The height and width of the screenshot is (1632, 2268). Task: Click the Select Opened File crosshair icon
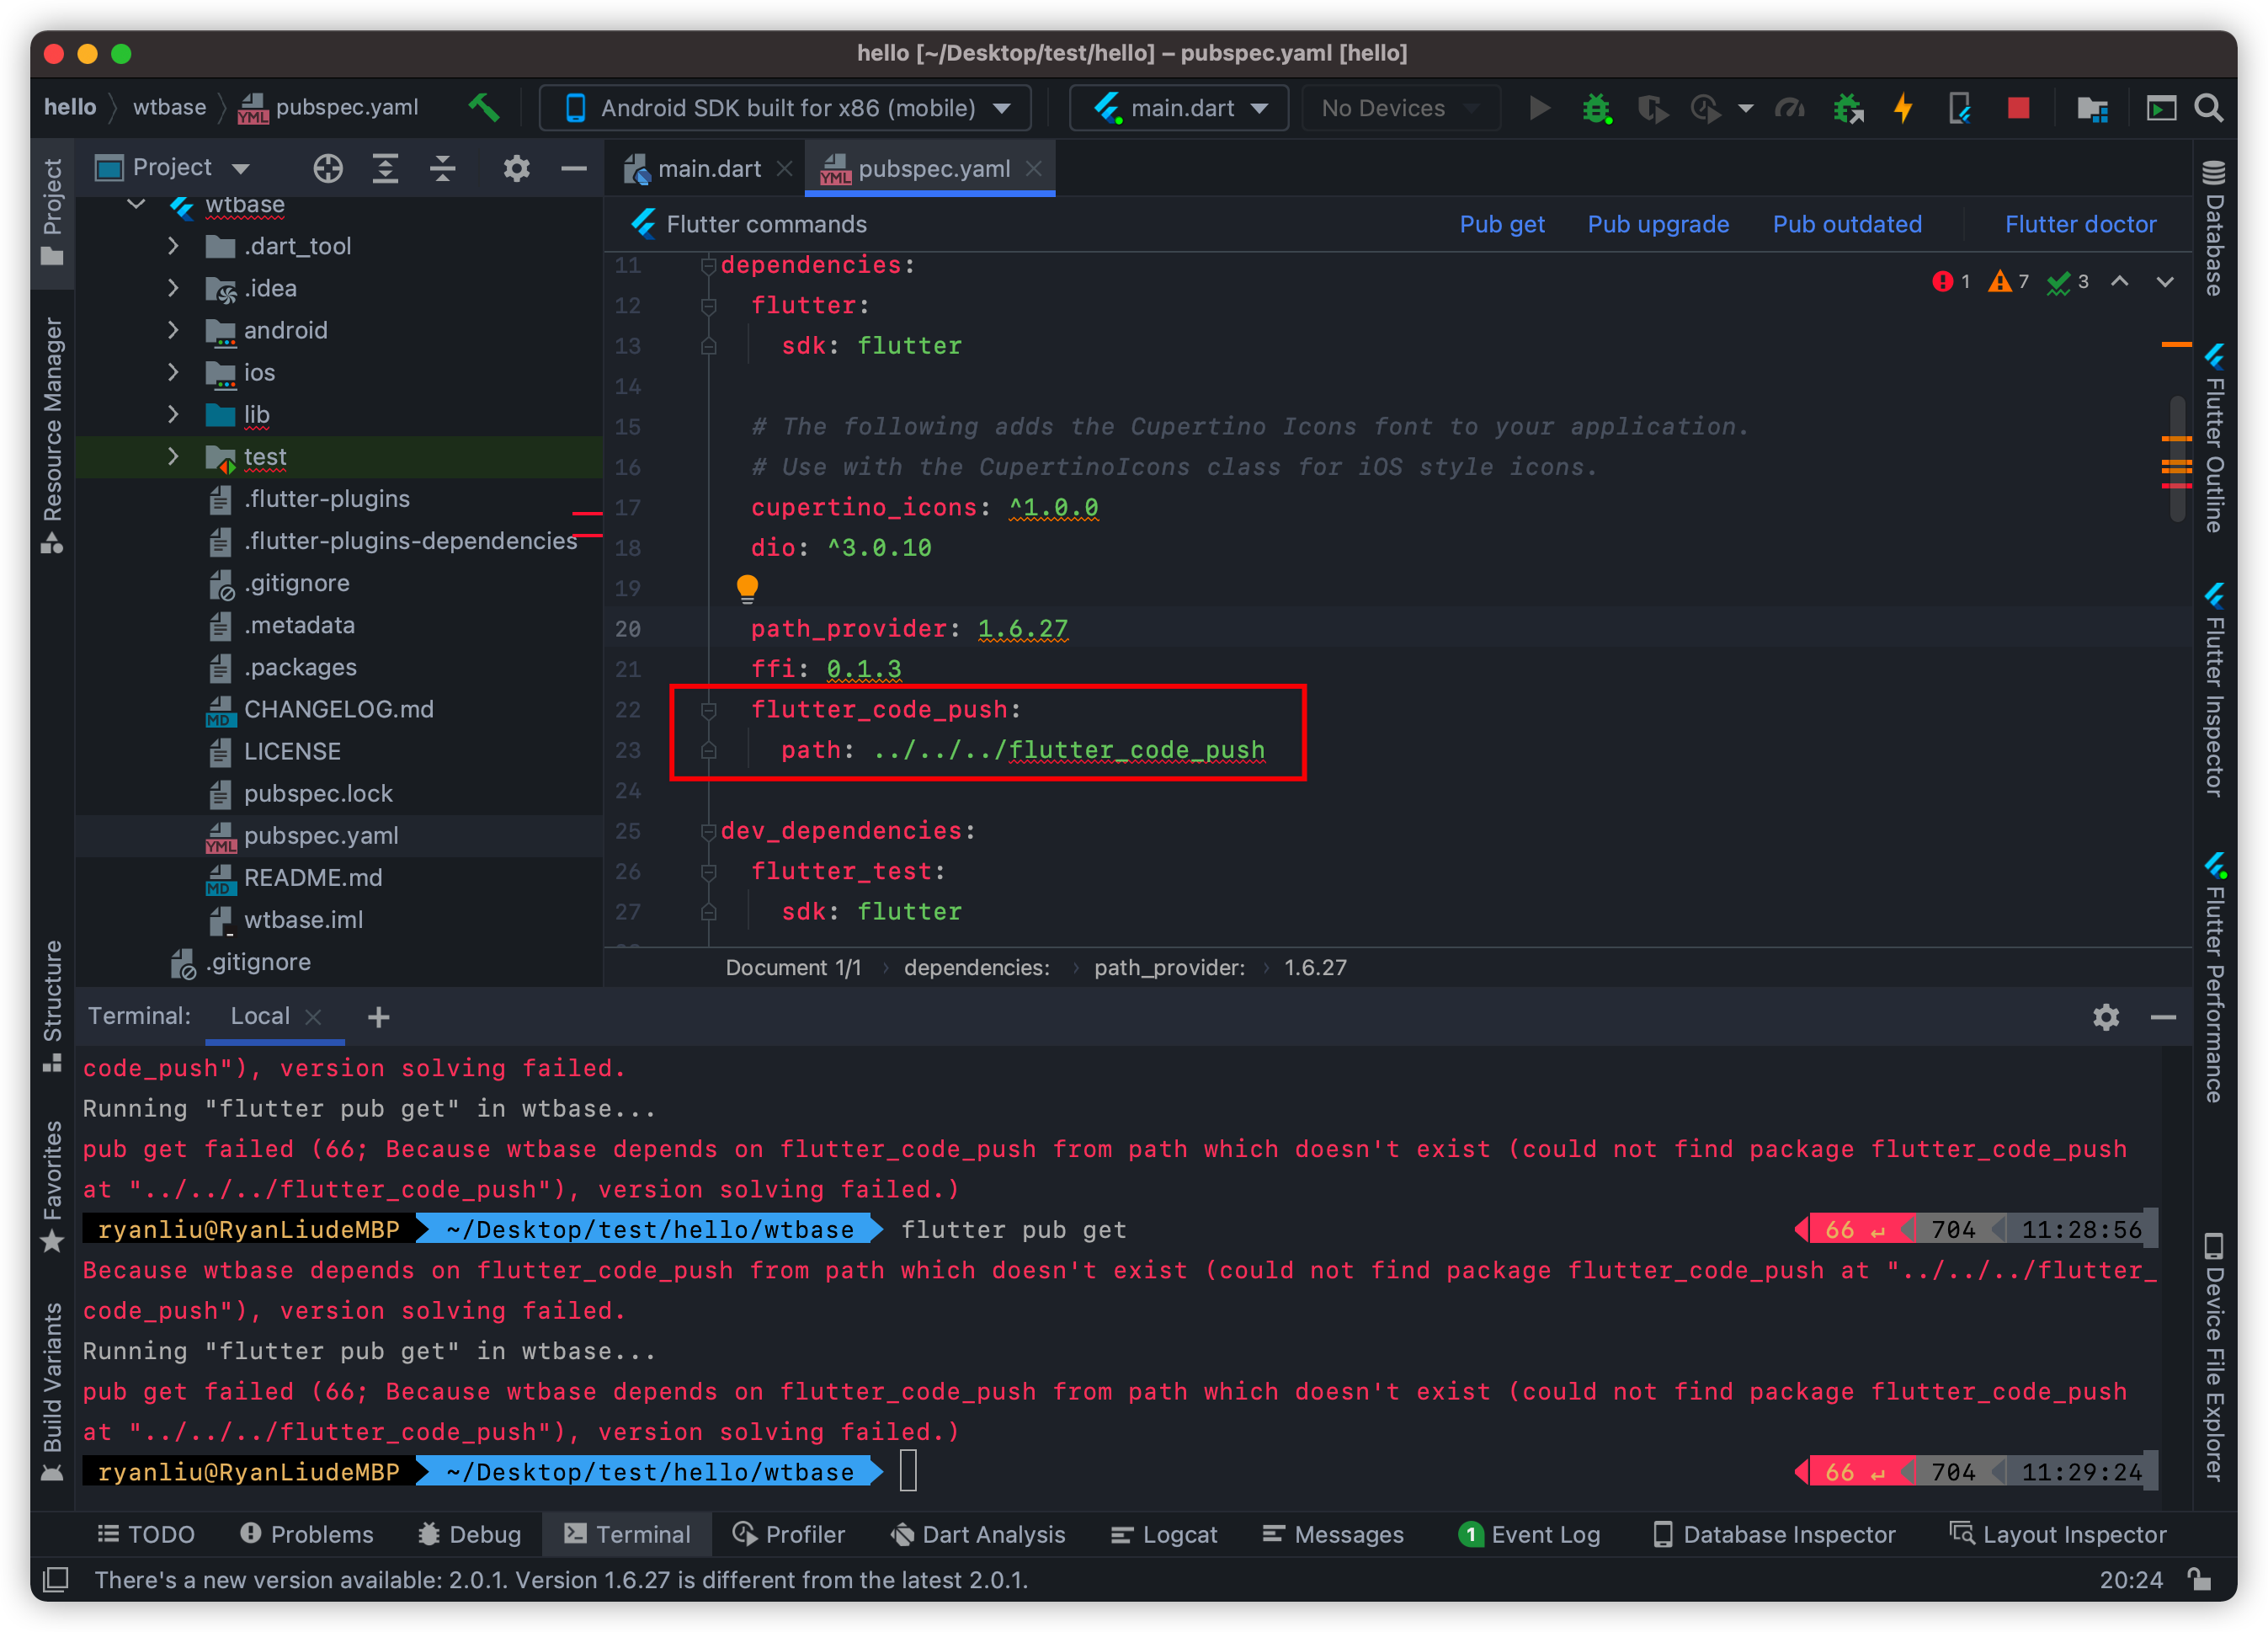point(328,168)
